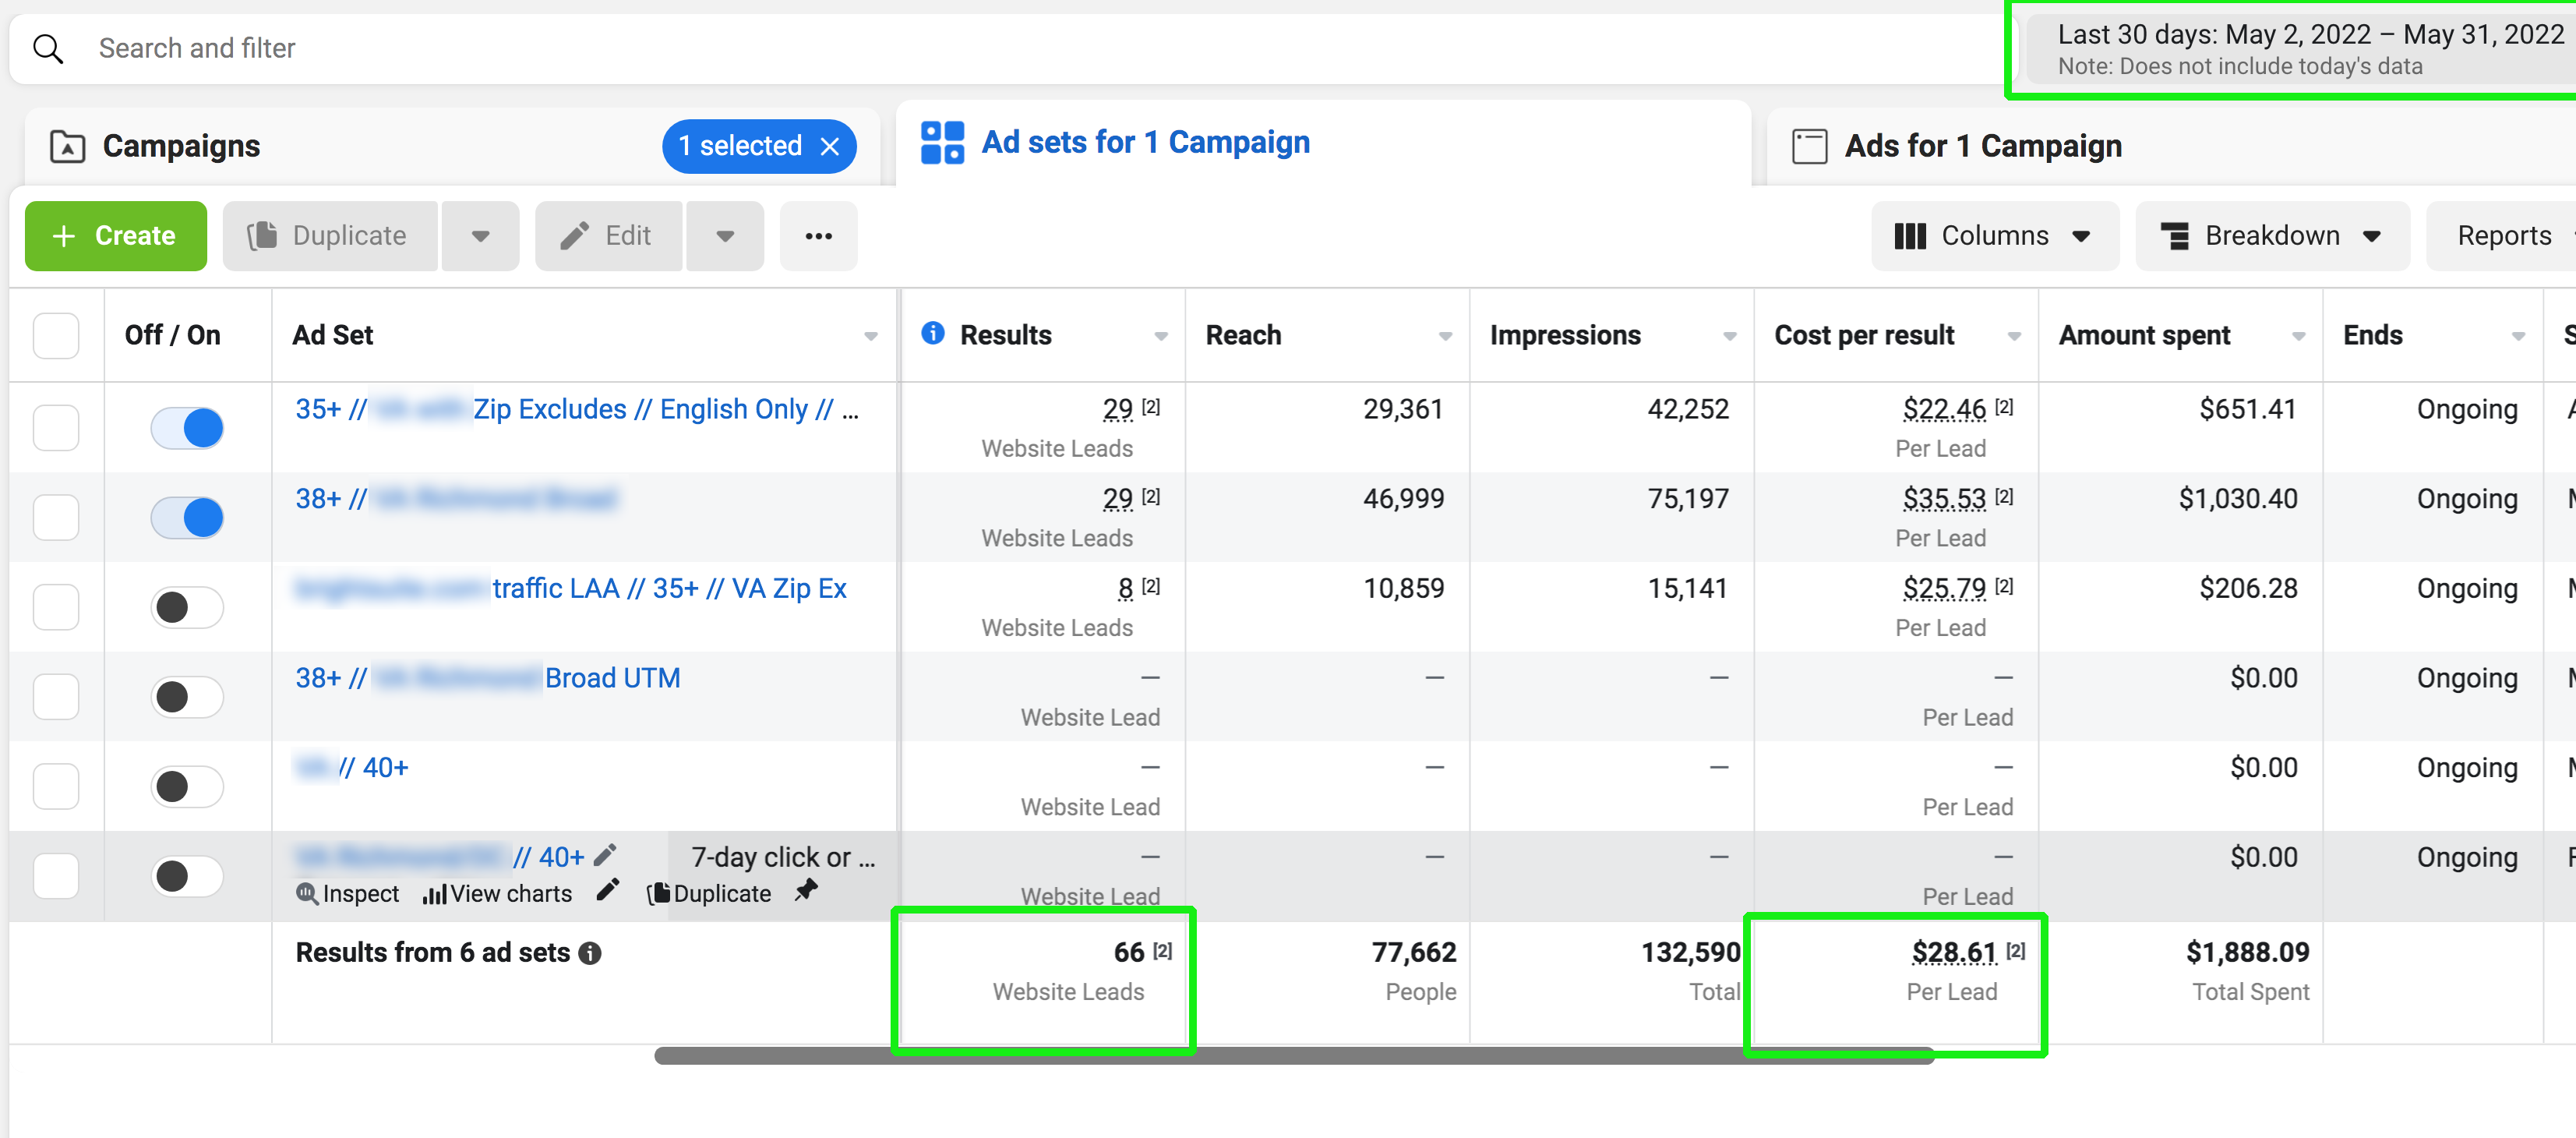2576x1138 pixels.
Task: Open the Results column header menu arrow
Action: pos(1161,336)
